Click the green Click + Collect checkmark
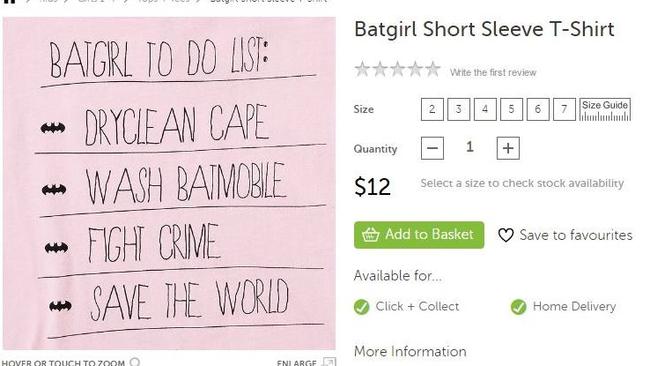 [x=361, y=307]
